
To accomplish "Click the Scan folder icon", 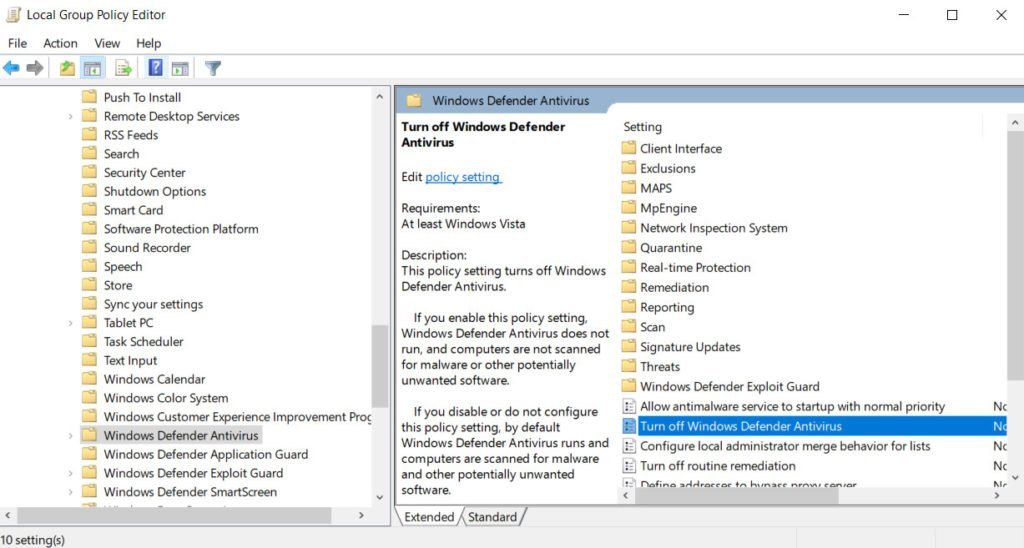I will [628, 327].
